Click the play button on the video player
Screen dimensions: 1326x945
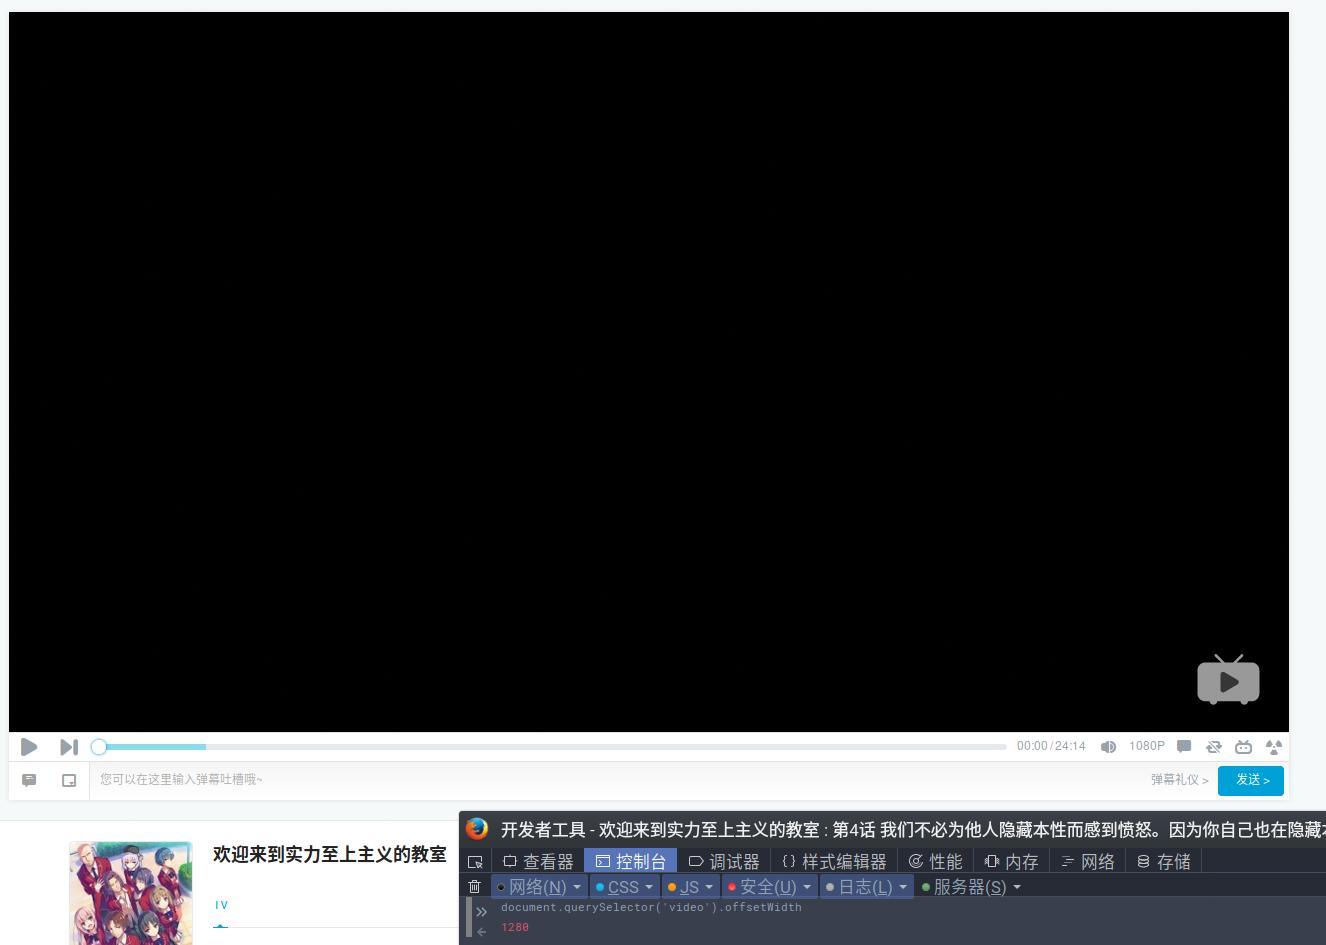29,746
